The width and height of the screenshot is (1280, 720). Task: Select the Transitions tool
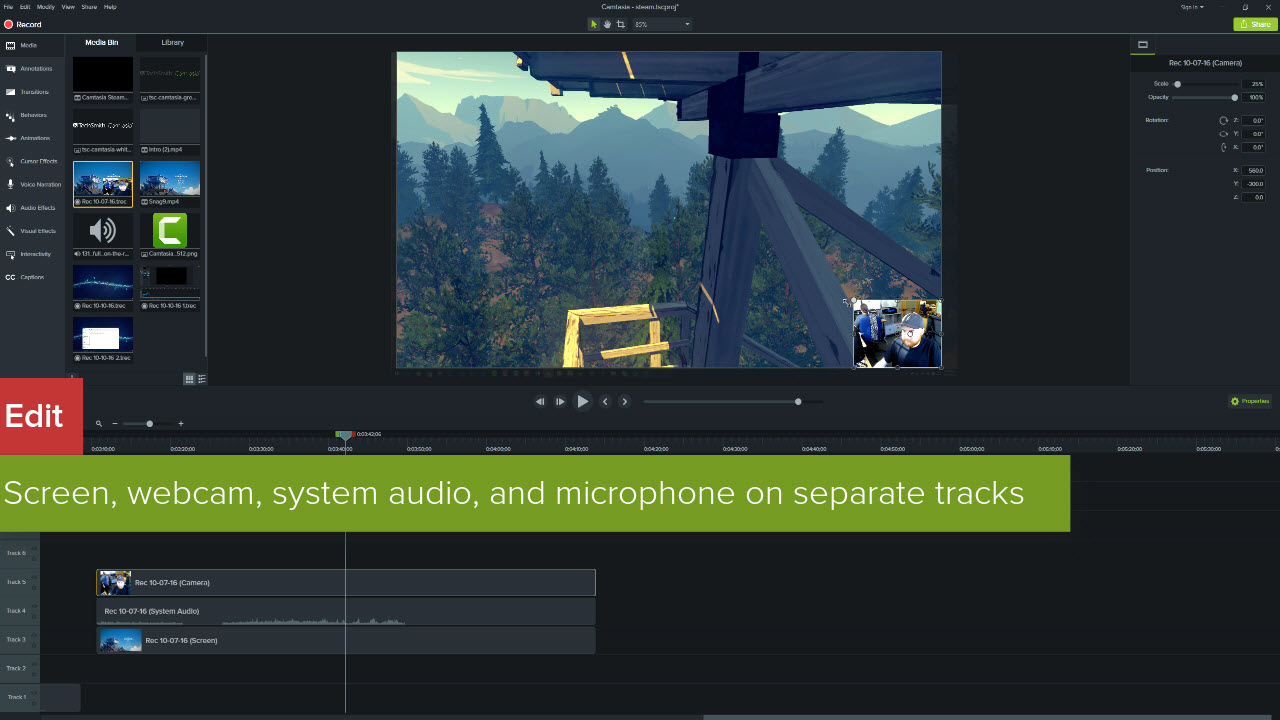pos(30,91)
